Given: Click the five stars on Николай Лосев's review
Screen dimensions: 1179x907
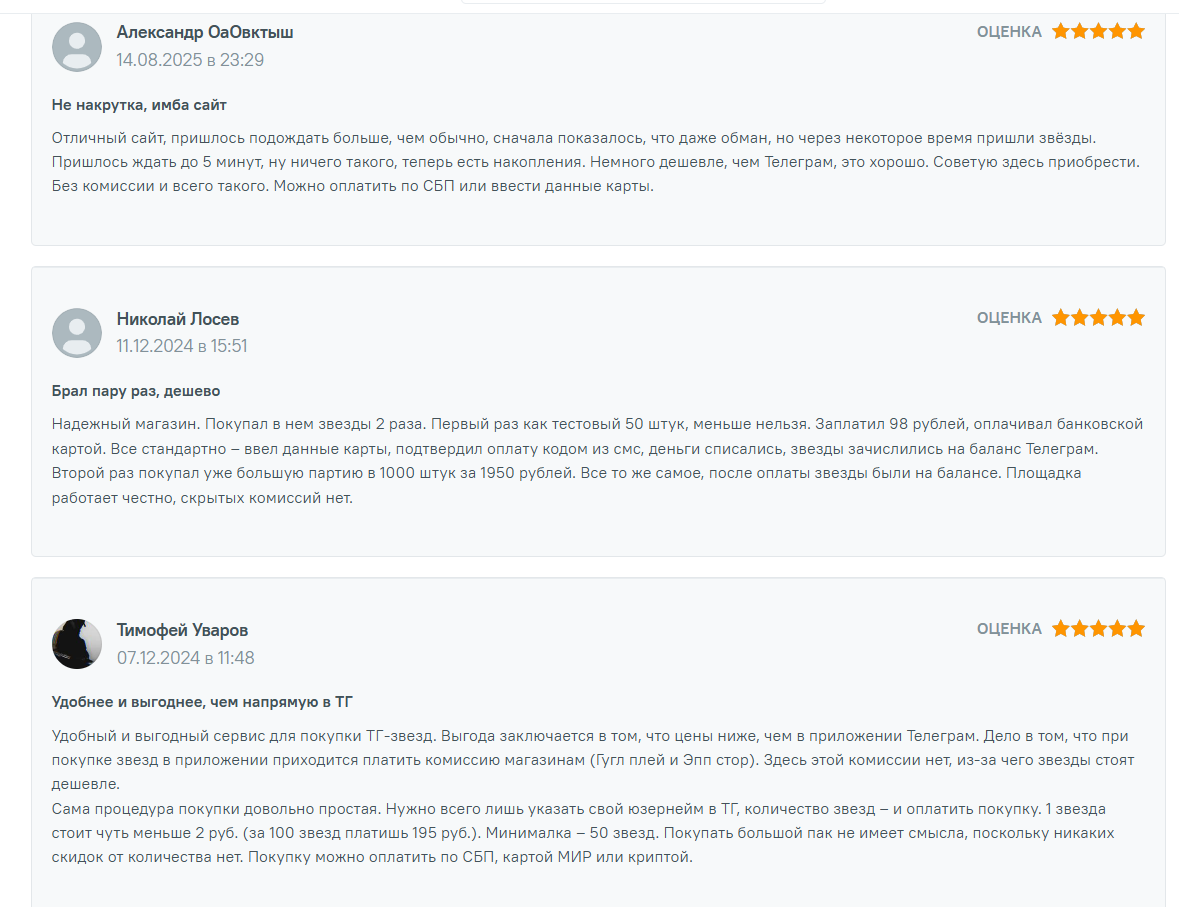Looking at the screenshot, I should [1098, 318].
